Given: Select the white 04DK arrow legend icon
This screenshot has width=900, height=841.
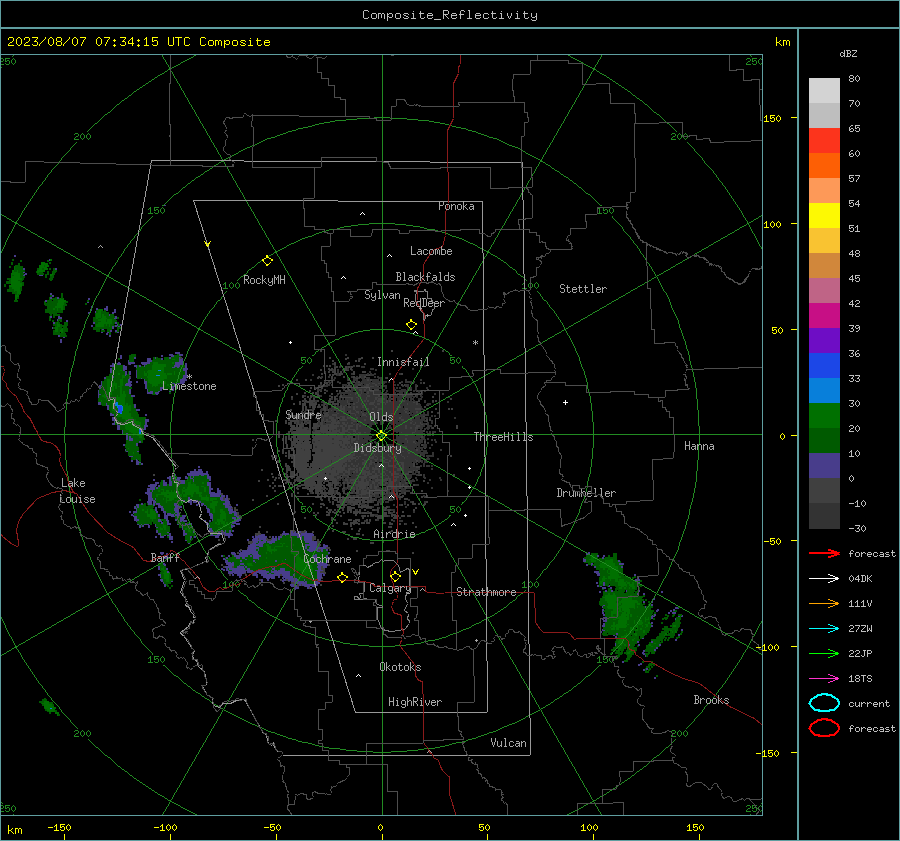Looking at the screenshot, I should pyautogui.click(x=824, y=579).
